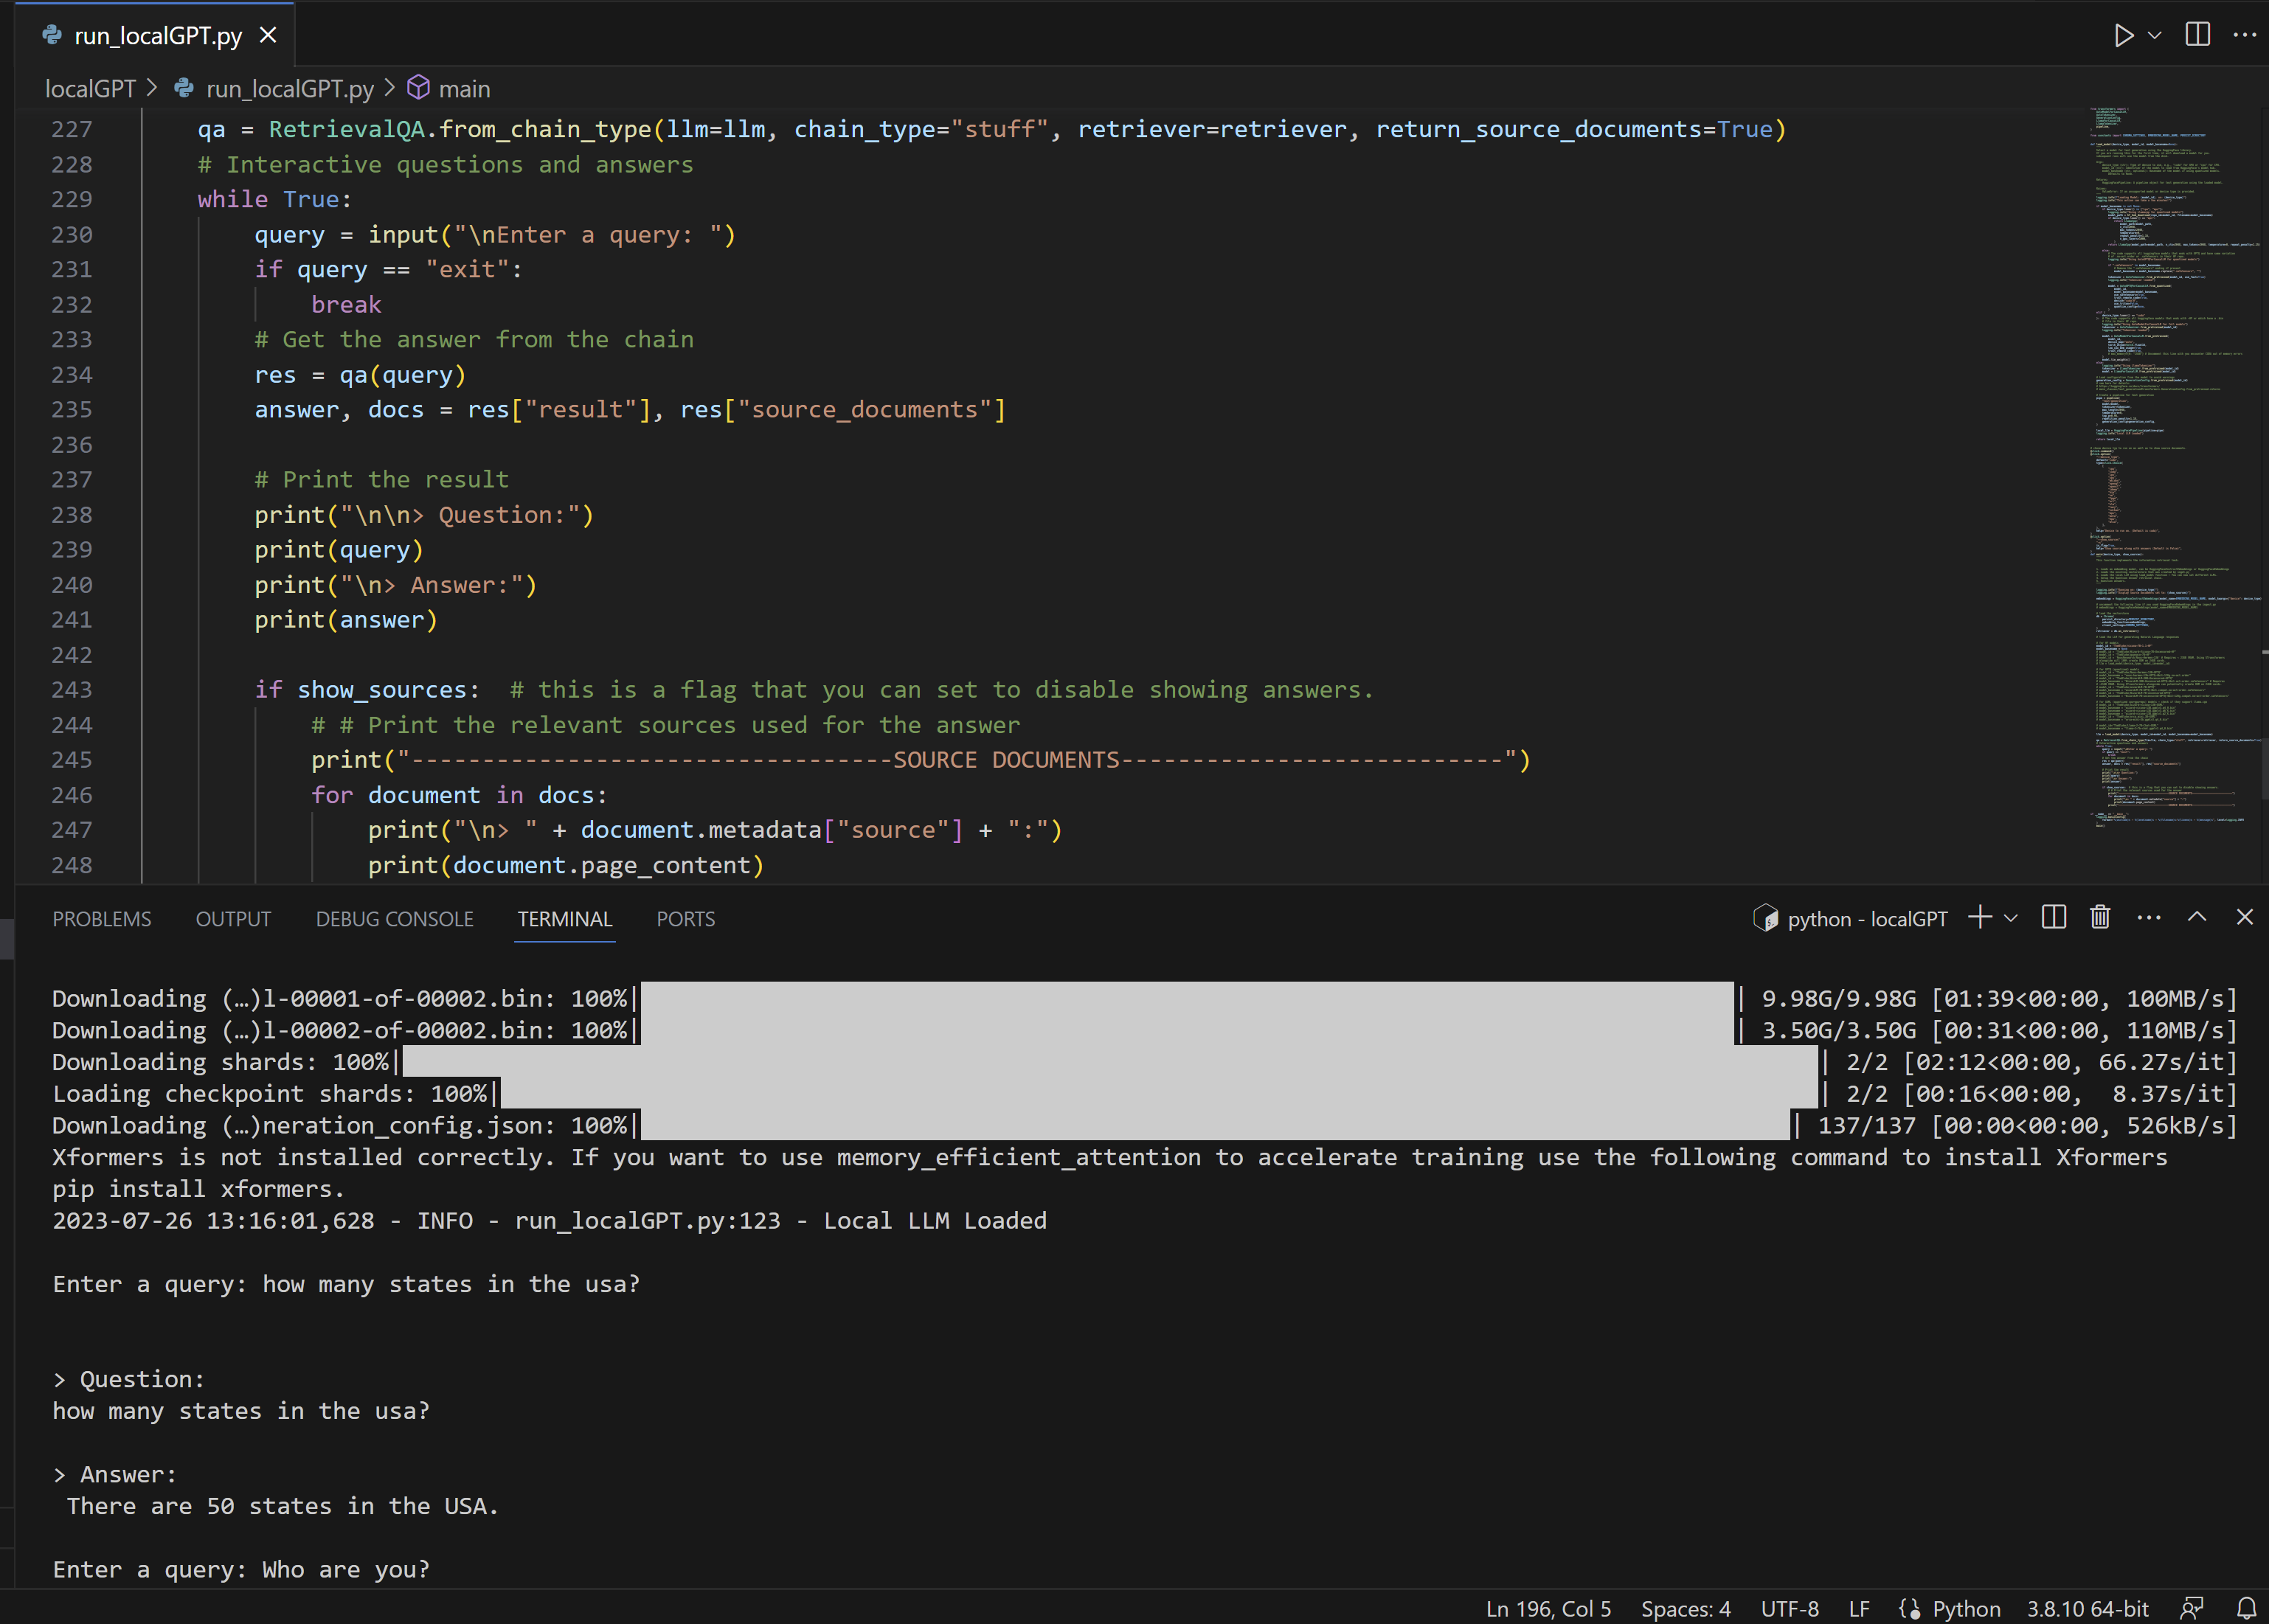Switch to the OUTPUT panel tab
Viewport: 2269px width, 1624px height.
pyautogui.click(x=233, y=919)
